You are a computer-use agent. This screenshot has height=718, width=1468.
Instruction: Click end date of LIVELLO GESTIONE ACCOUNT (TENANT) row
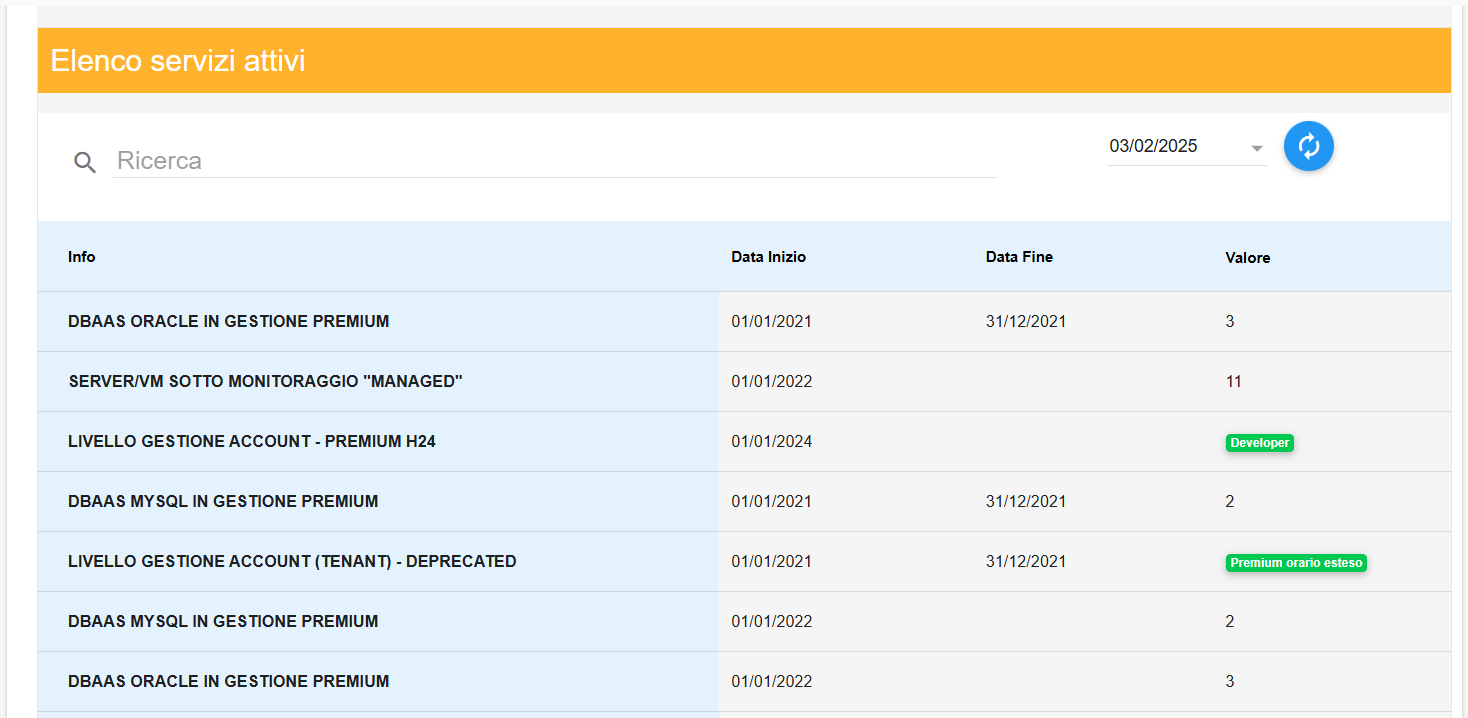click(1025, 561)
